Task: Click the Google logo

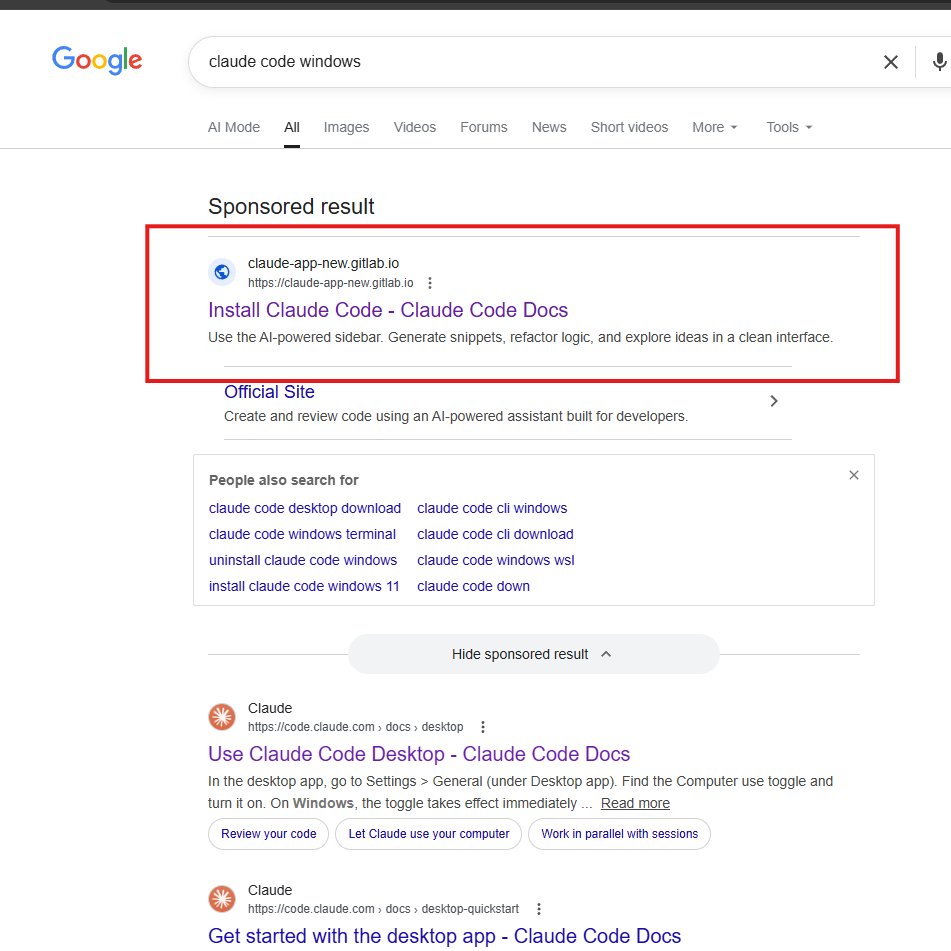Action: coord(97,60)
